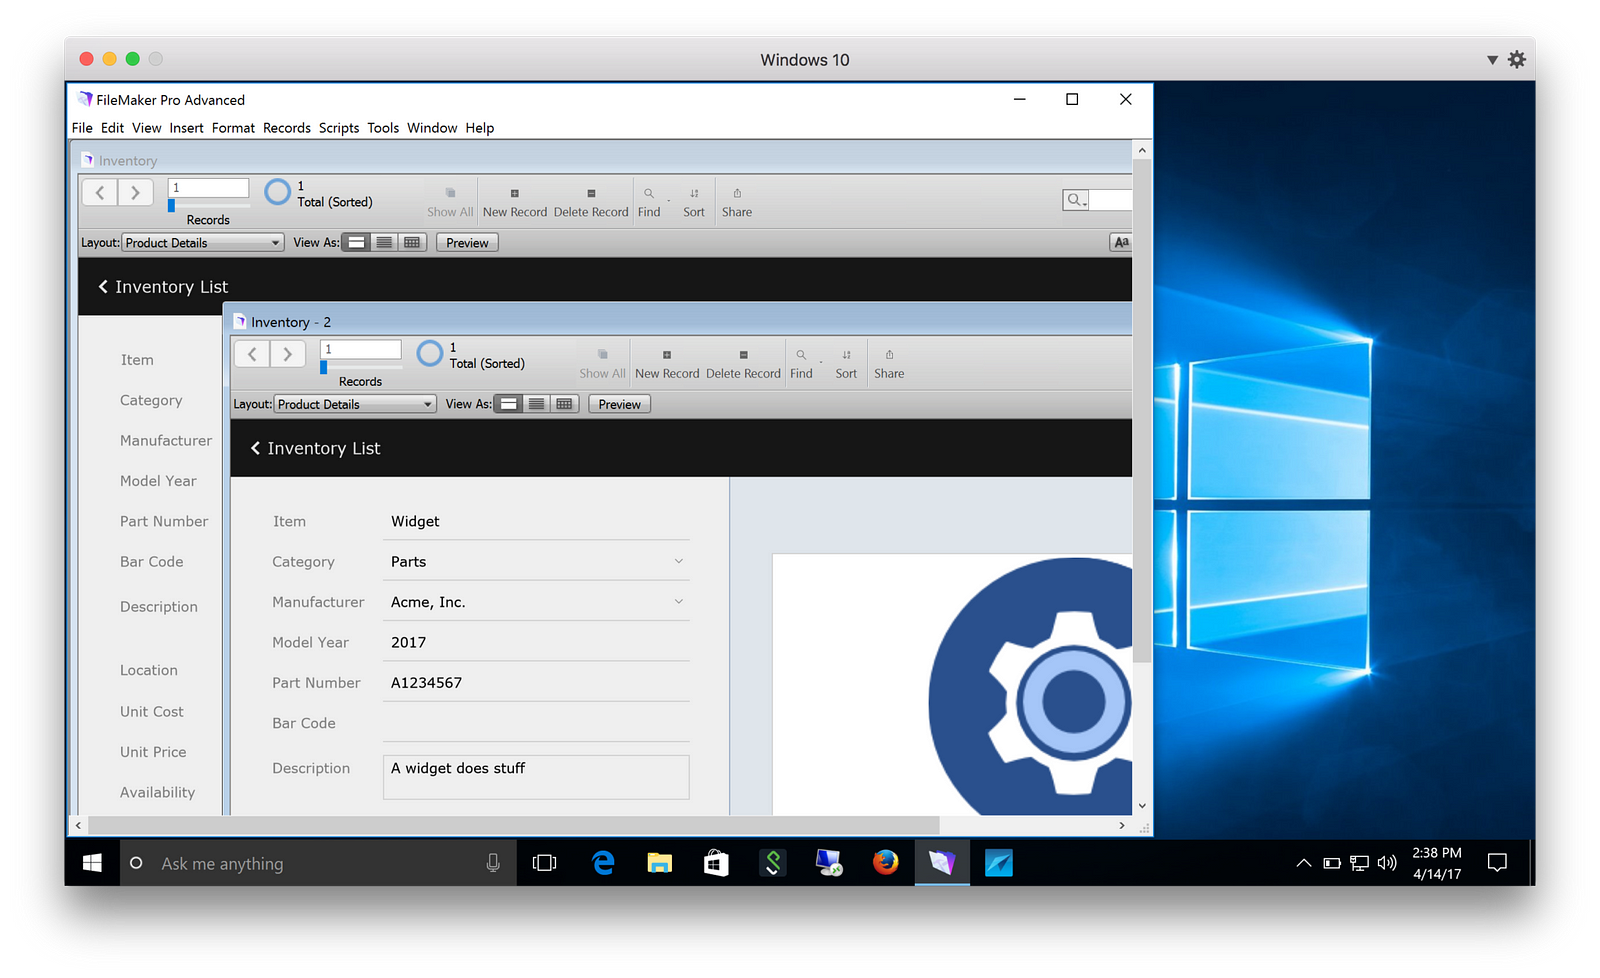Click New Record in Inventory - 2 toolbar
Screen dimensions: 1600x978
667,365
